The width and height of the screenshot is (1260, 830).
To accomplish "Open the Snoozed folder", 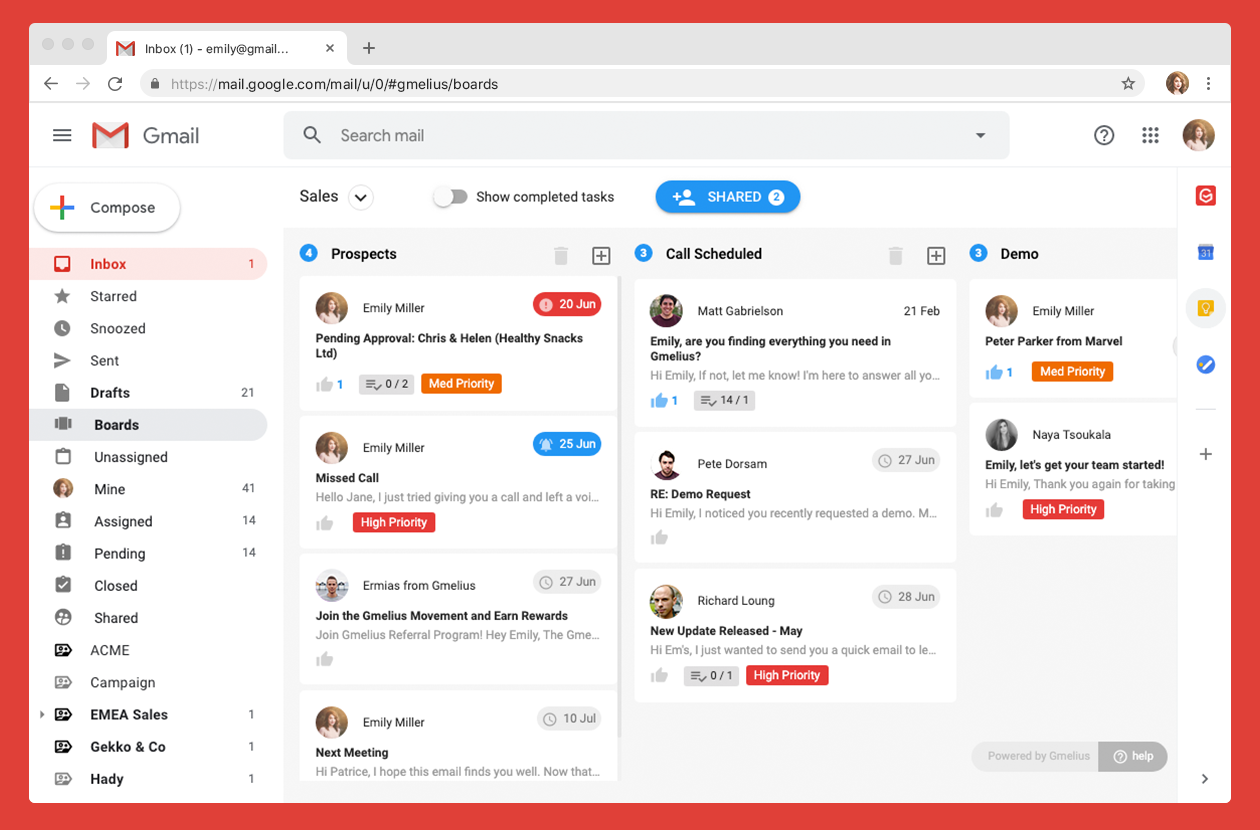I will pos(148,328).
